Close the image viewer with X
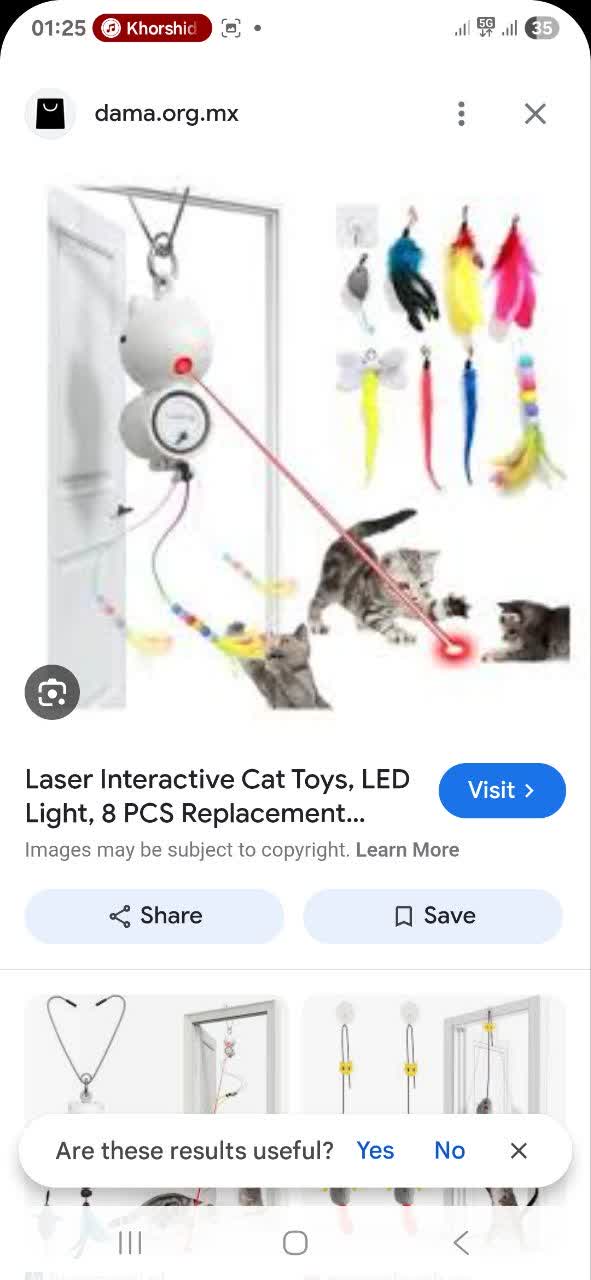 pos(535,114)
